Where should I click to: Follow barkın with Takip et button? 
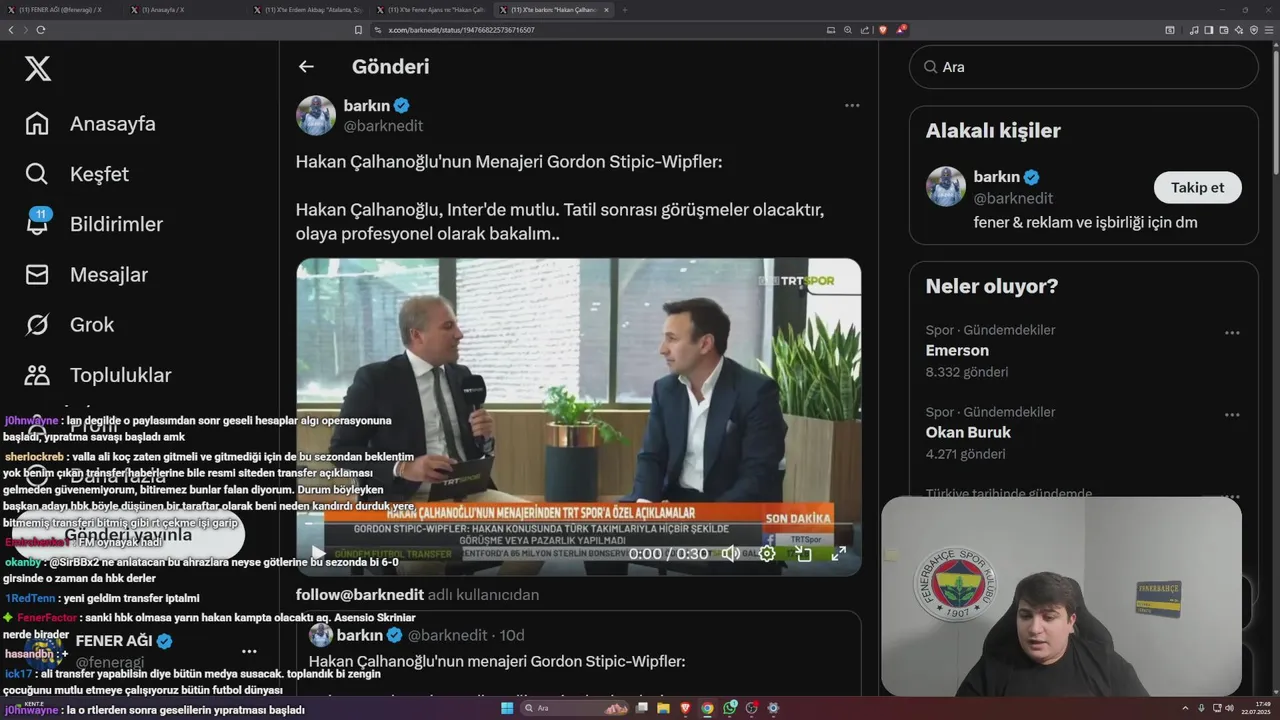1197,188
